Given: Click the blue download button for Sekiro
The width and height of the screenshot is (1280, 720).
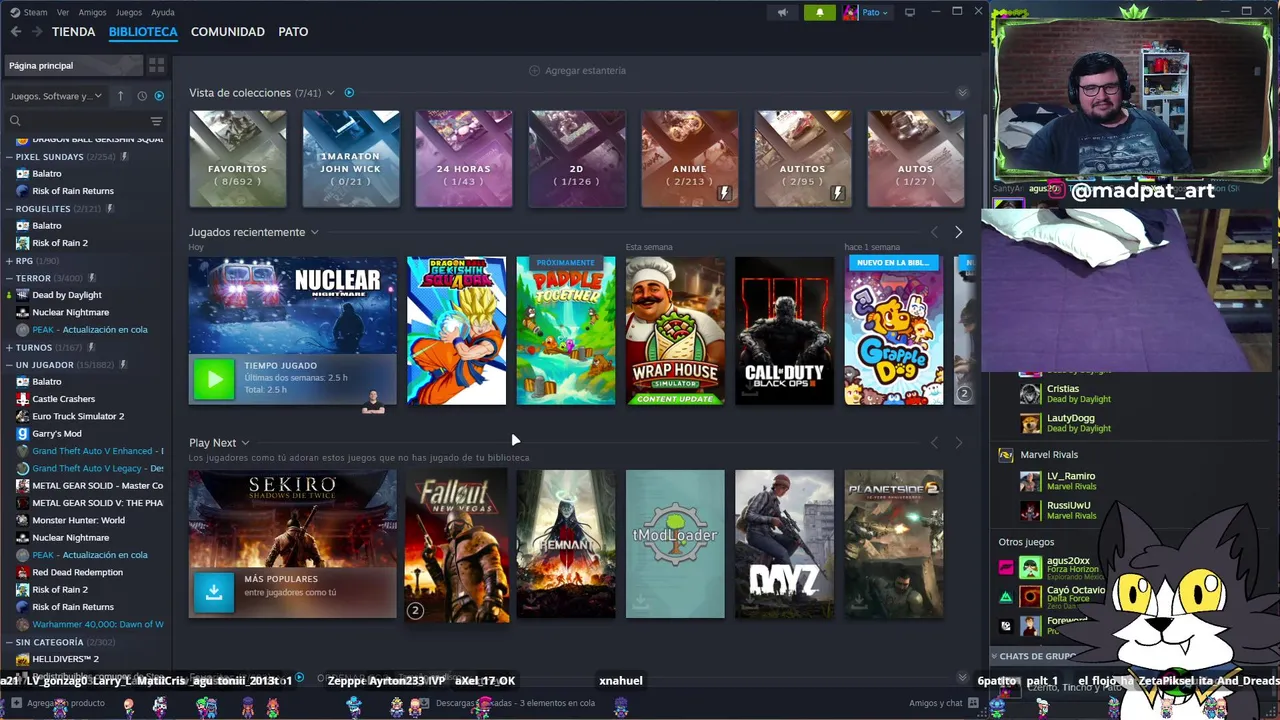Looking at the screenshot, I should [x=213, y=591].
